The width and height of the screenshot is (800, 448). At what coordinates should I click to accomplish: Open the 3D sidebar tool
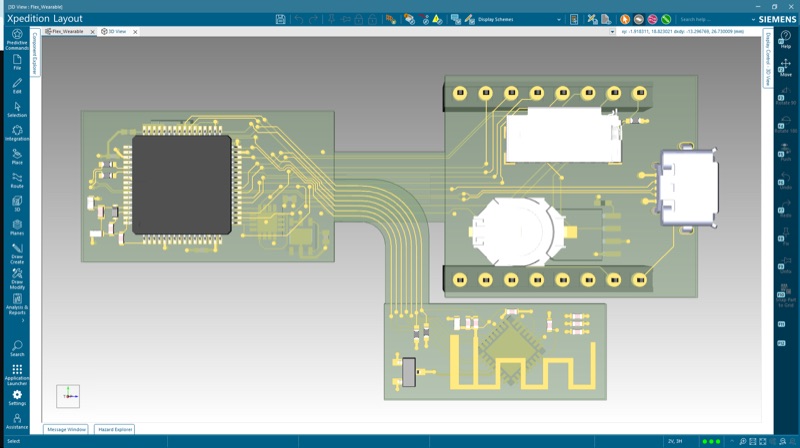[17, 204]
